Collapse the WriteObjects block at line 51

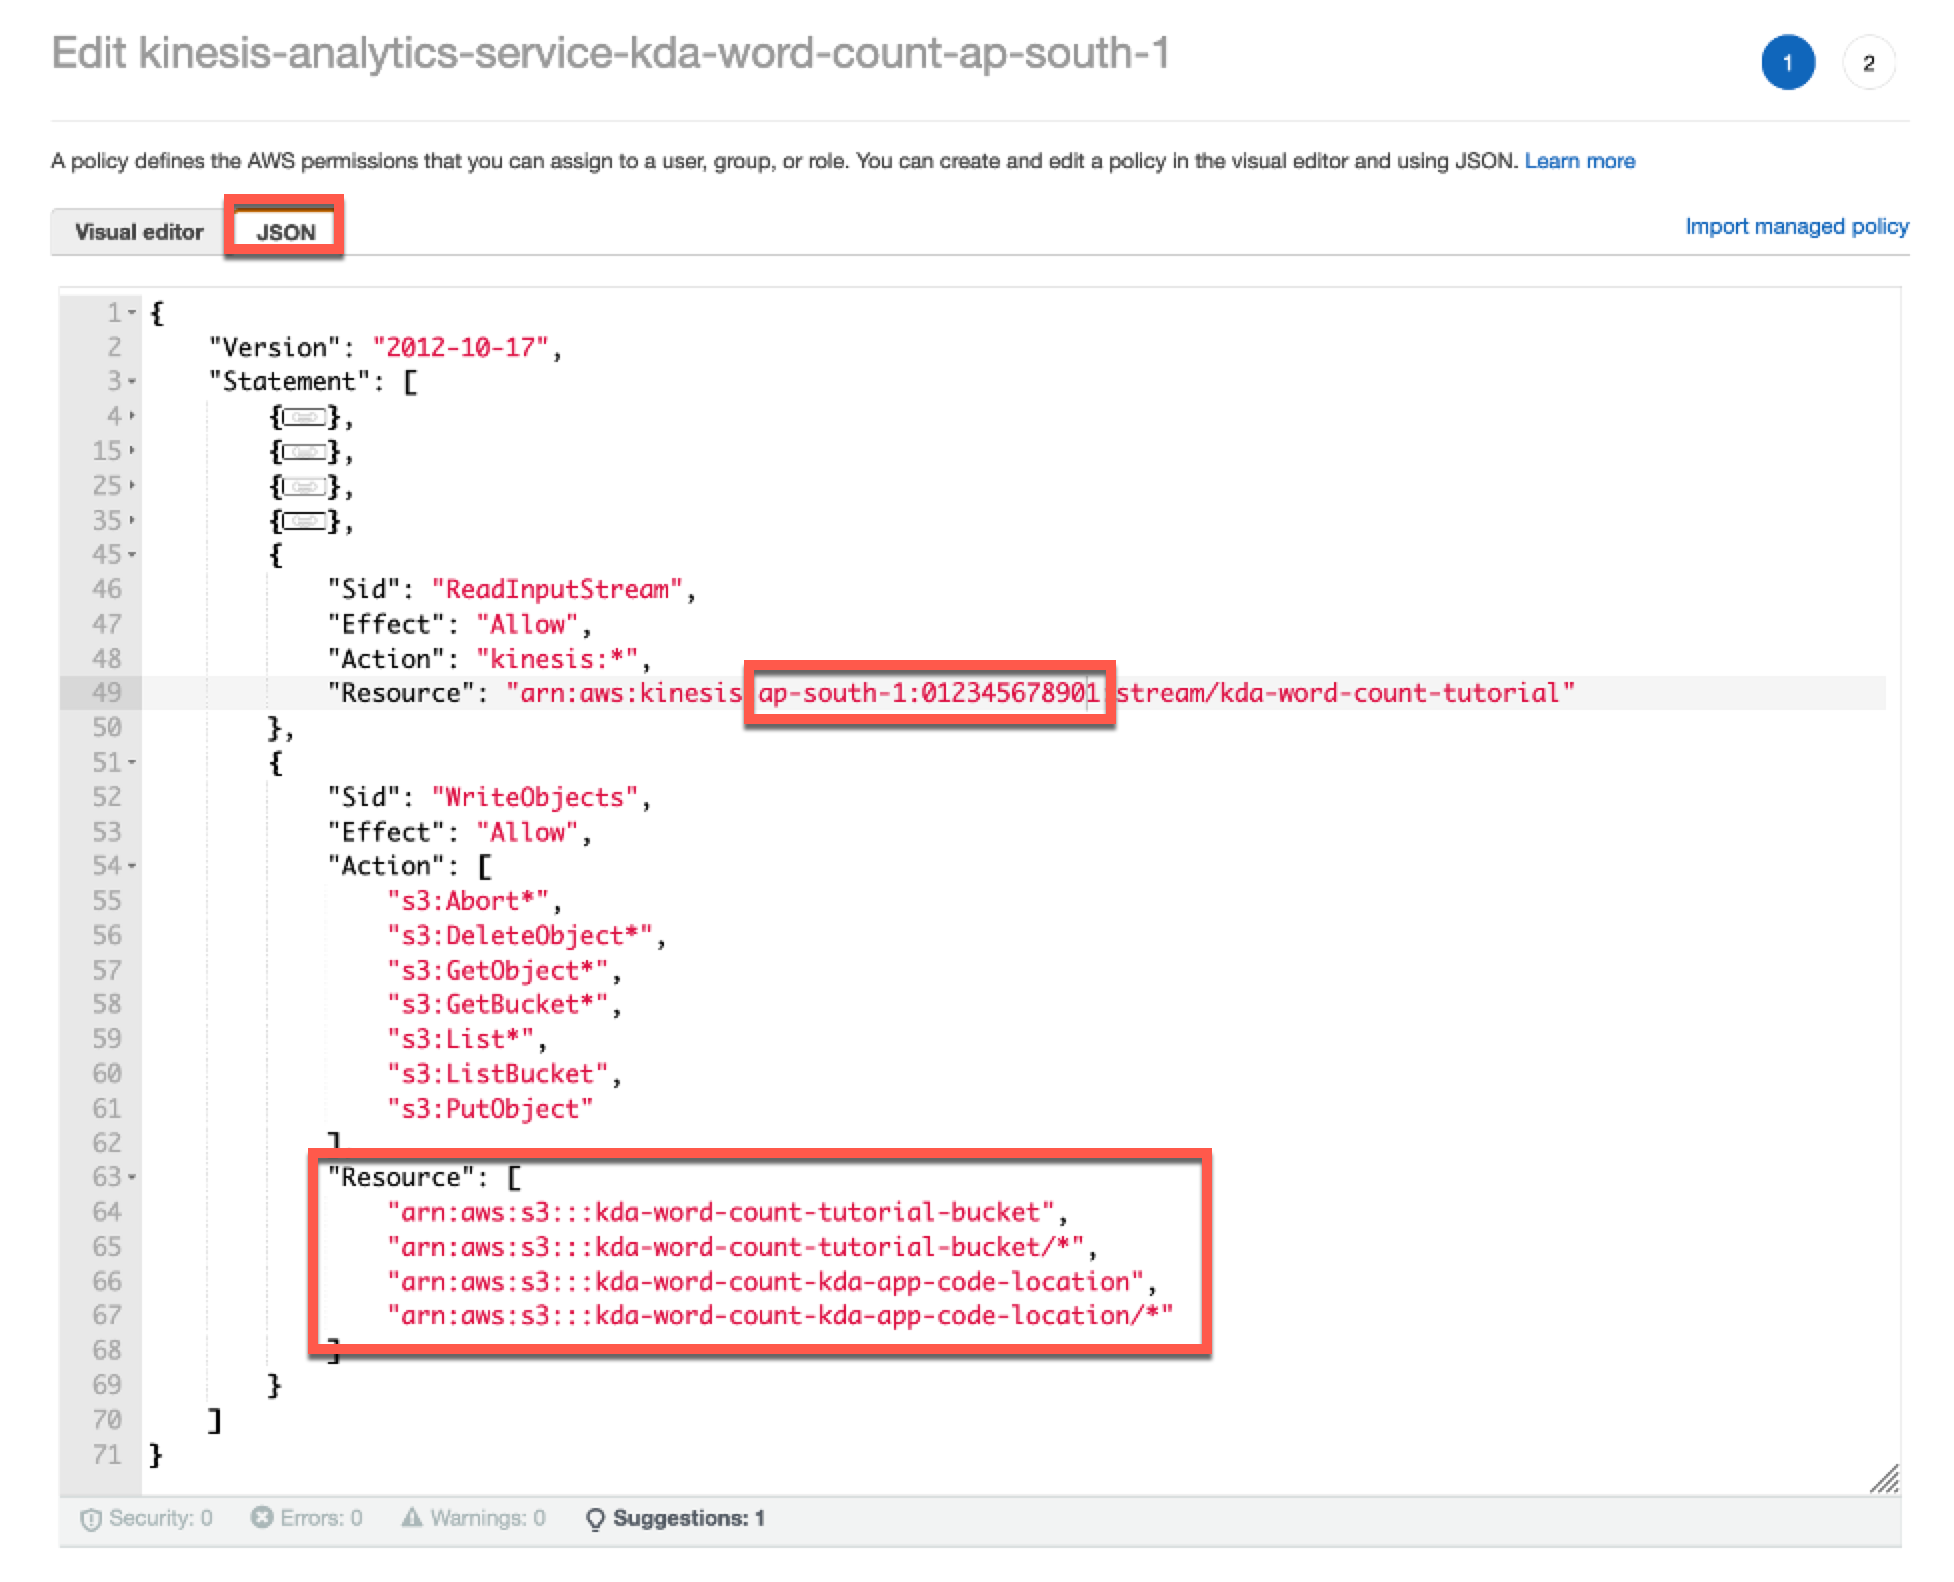132,763
